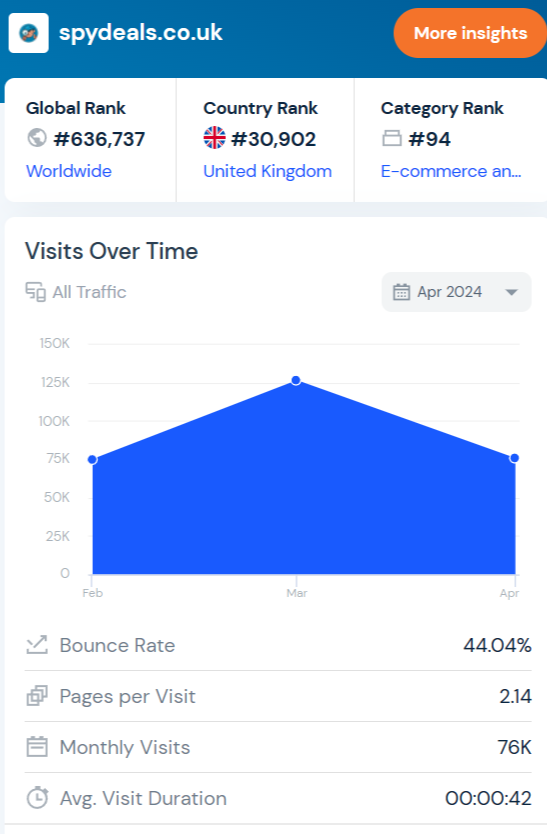547x834 pixels.
Task: Click the Bounce Rate chart icon
Action: (x=37, y=645)
